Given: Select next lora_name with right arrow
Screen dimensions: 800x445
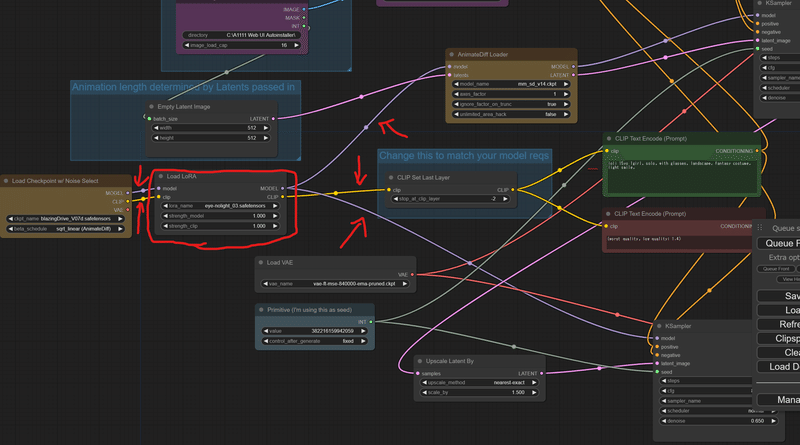Looking at the screenshot, I should click(x=275, y=206).
